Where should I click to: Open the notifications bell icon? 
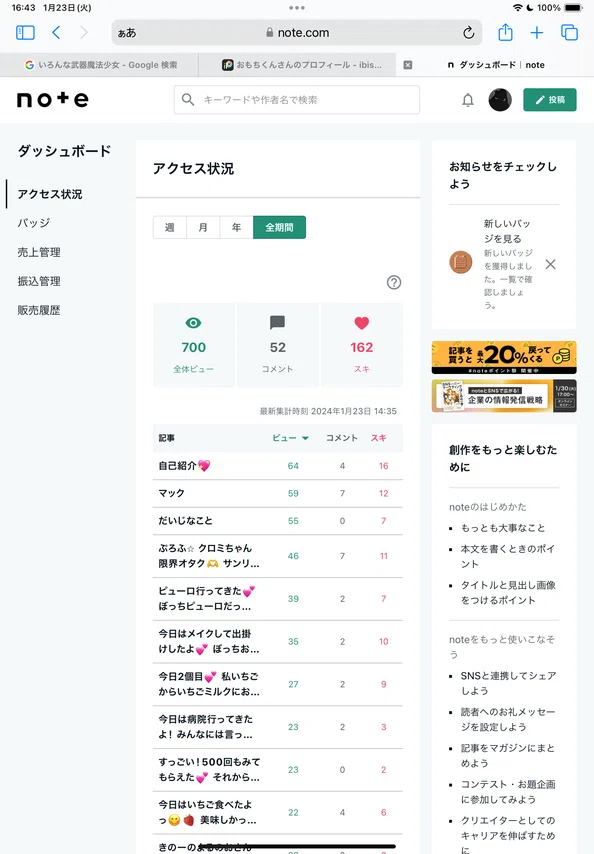[468, 100]
